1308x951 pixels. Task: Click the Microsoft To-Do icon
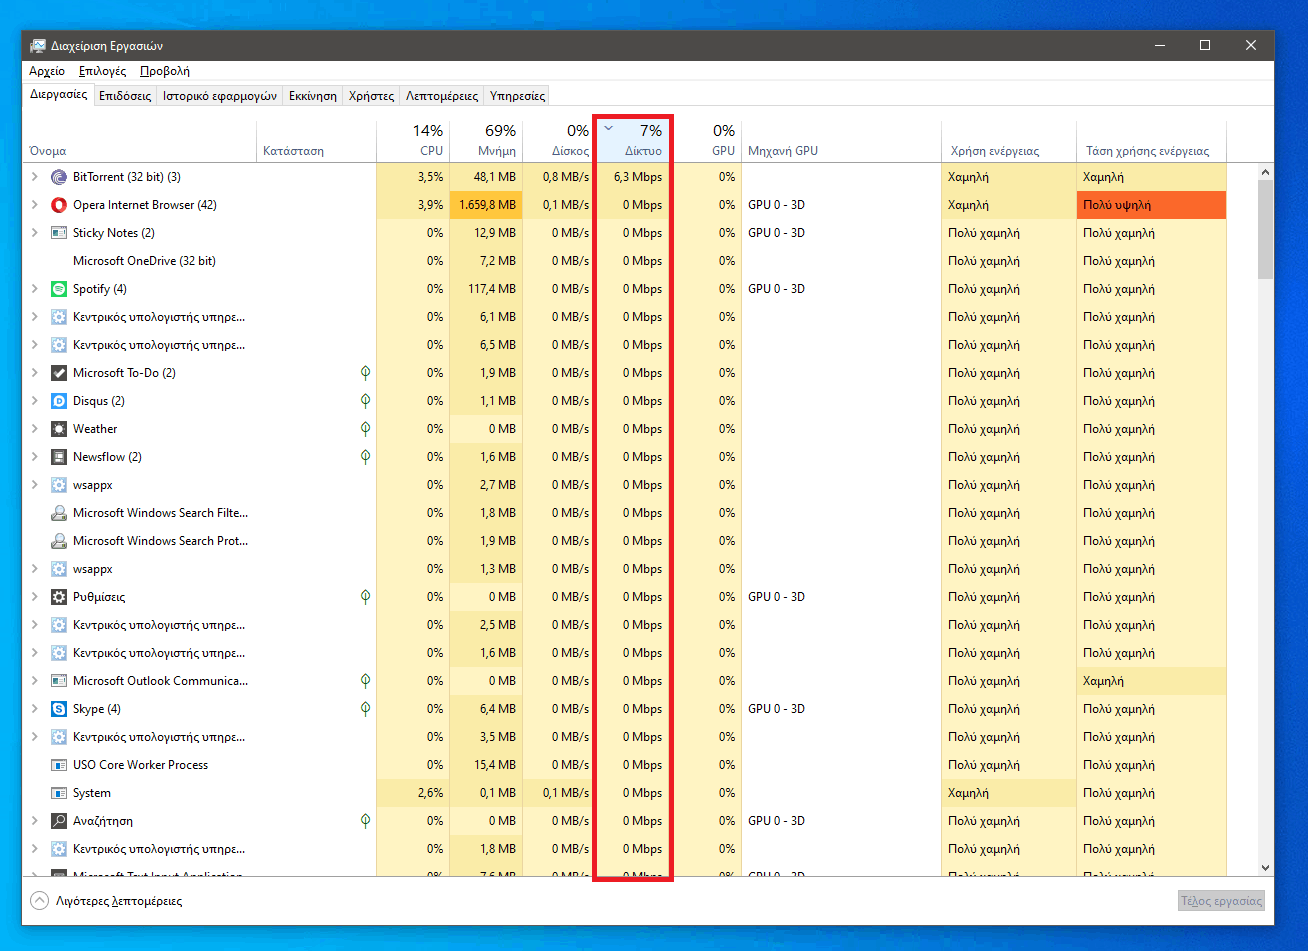tap(58, 373)
